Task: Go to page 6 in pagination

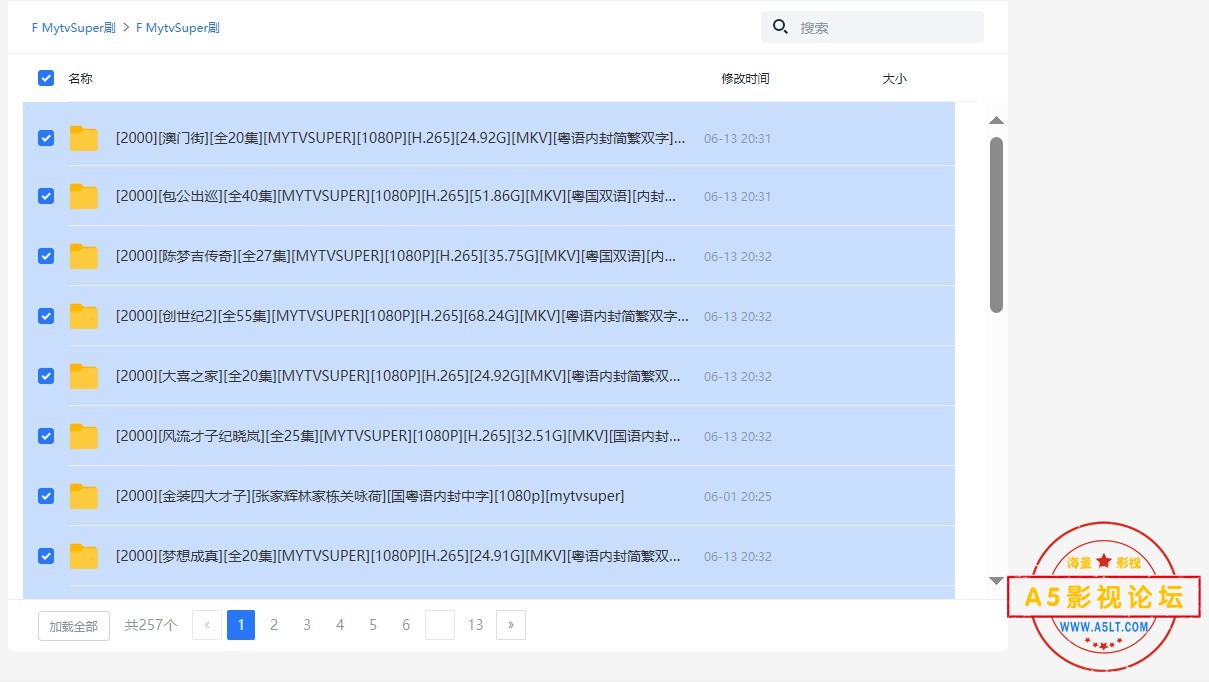Action: pyautogui.click(x=406, y=625)
